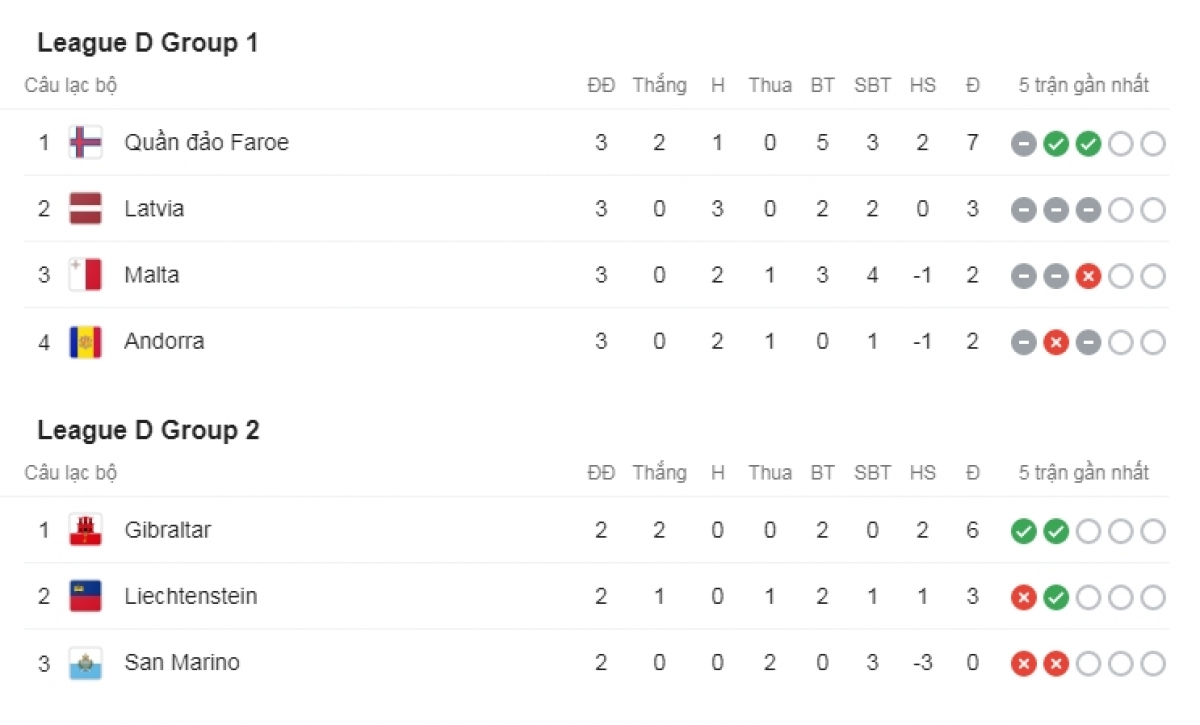Viewport: 1200px width, 725px height.
Task: Click the Liechtenstein flag icon
Action: tap(85, 596)
